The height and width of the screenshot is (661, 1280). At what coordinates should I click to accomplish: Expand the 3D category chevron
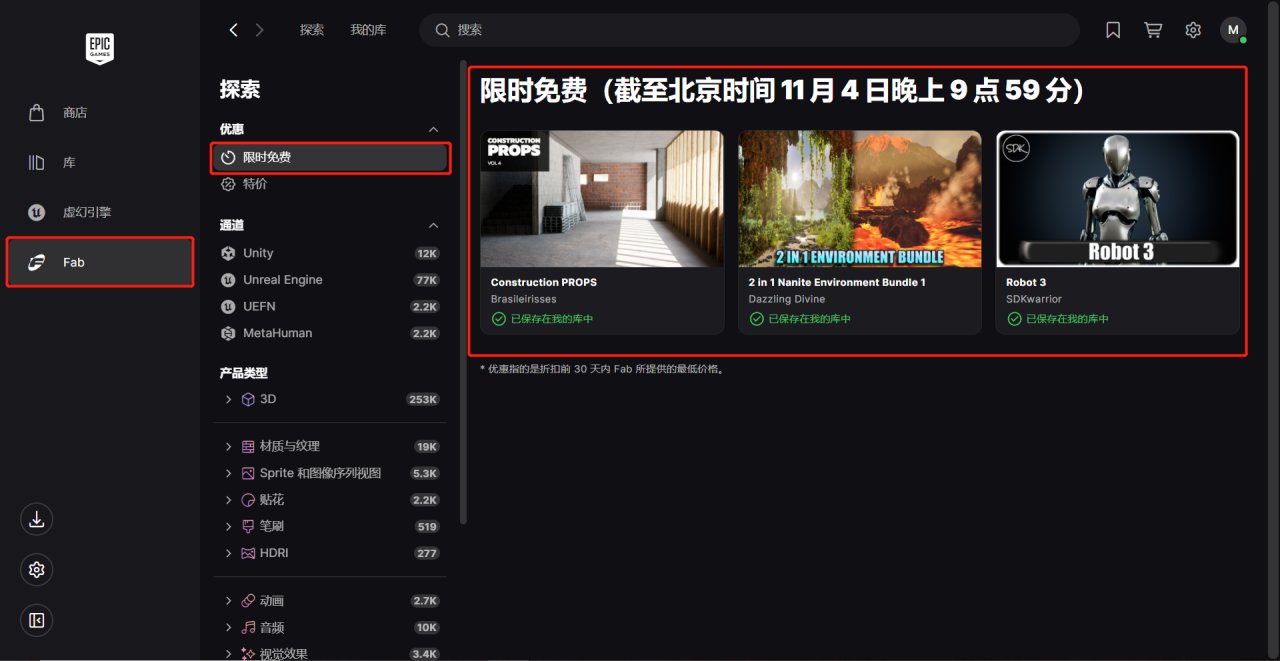228,399
